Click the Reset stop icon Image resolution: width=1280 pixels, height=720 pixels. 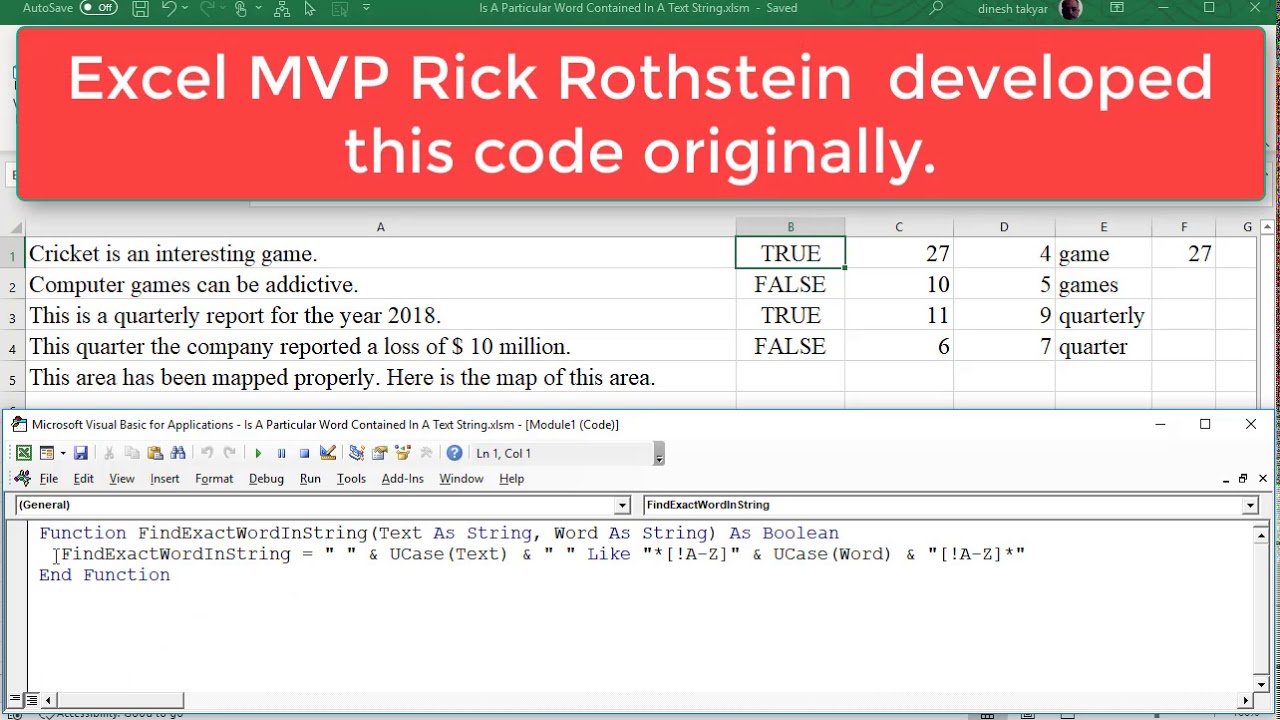coord(304,453)
